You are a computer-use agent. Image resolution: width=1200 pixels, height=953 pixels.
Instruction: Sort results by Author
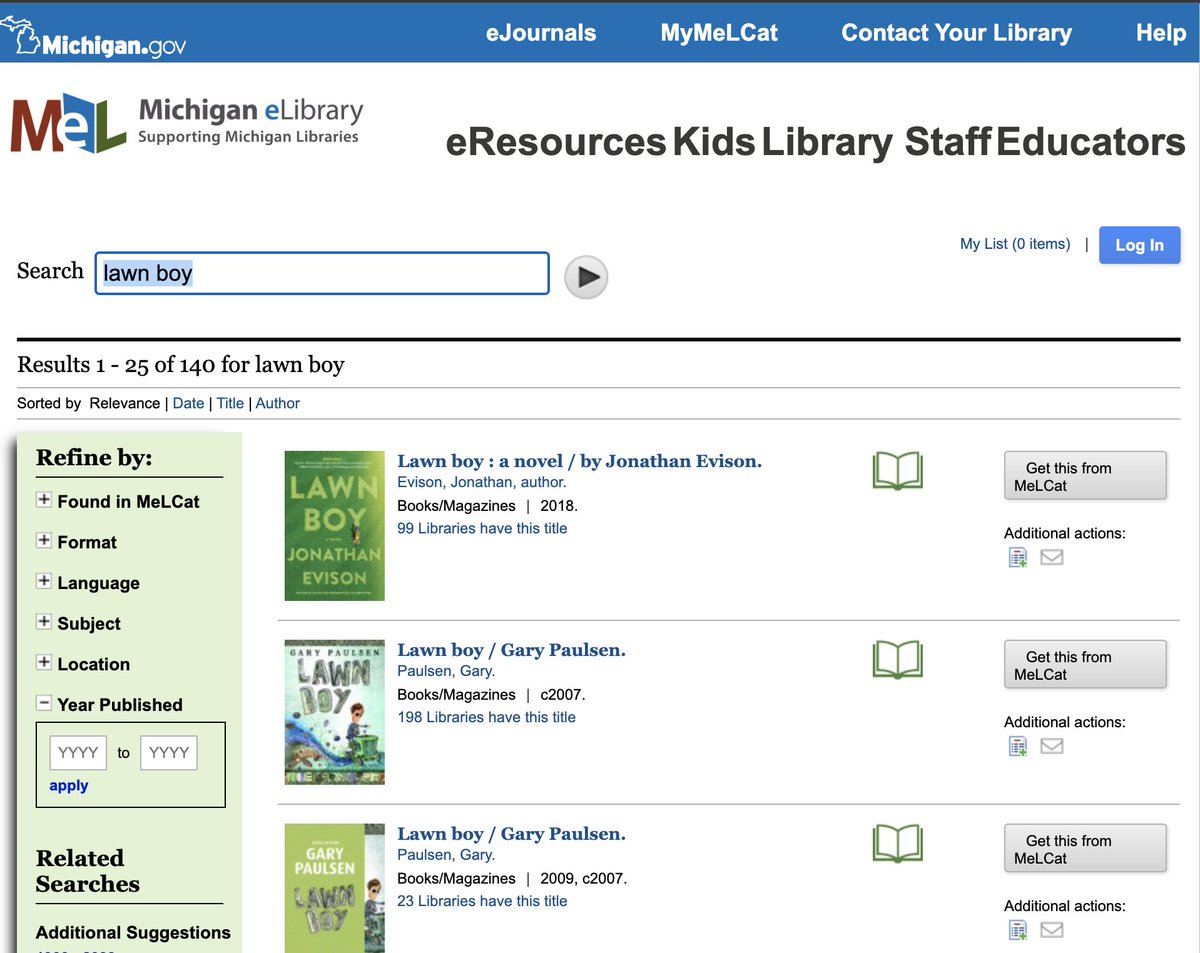click(277, 403)
